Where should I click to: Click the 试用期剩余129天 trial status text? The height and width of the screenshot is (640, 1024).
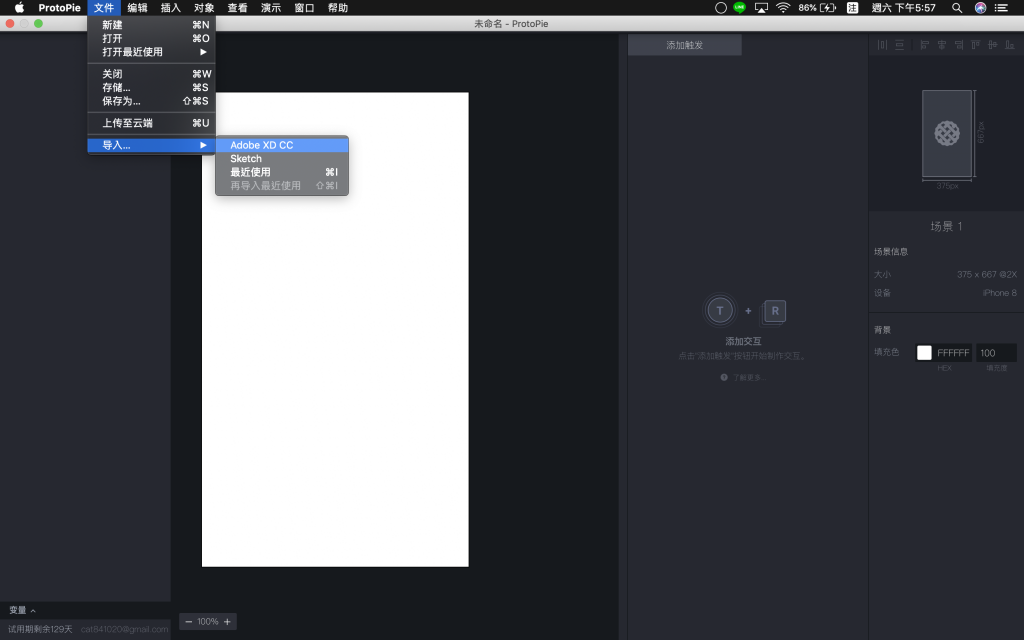pyautogui.click(x=40, y=630)
